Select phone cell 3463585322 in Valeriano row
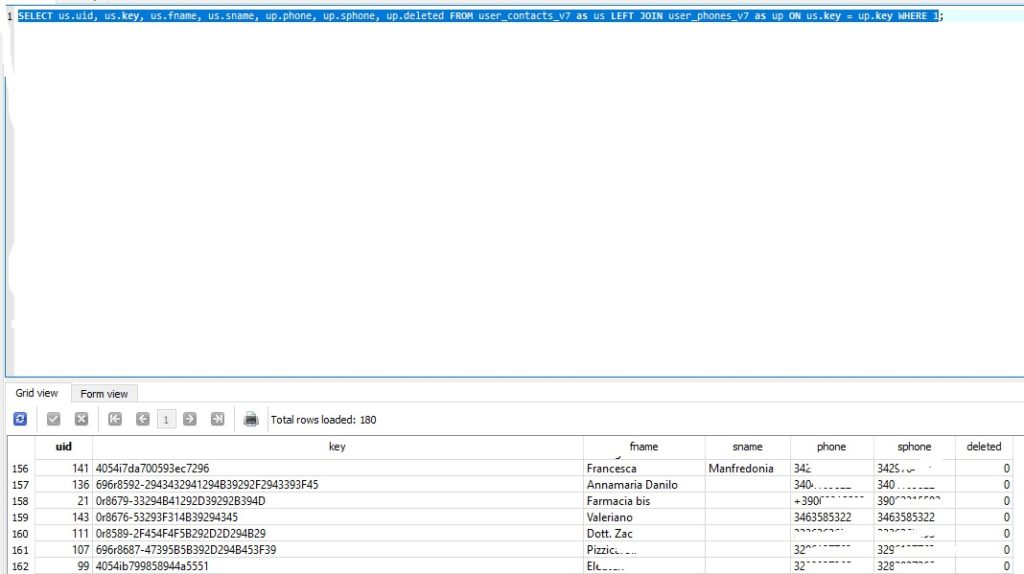 pyautogui.click(x=832, y=517)
